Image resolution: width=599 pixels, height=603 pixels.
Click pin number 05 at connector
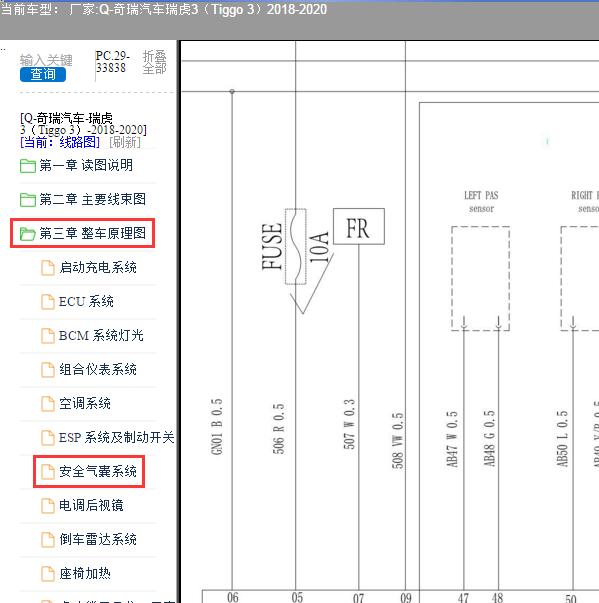pyautogui.click(x=297, y=597)
